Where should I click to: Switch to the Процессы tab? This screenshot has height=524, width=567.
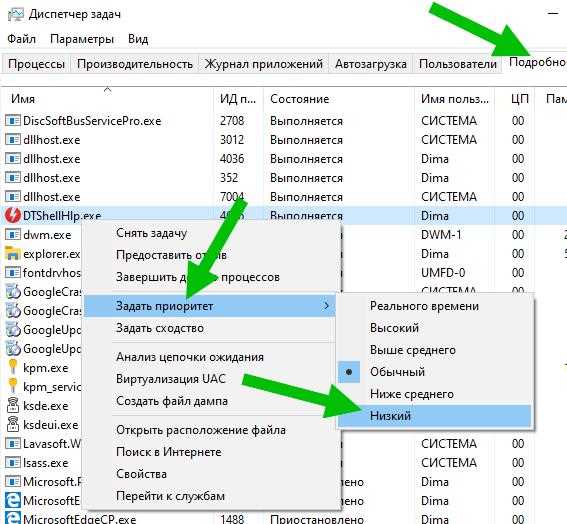click(36, 64)
